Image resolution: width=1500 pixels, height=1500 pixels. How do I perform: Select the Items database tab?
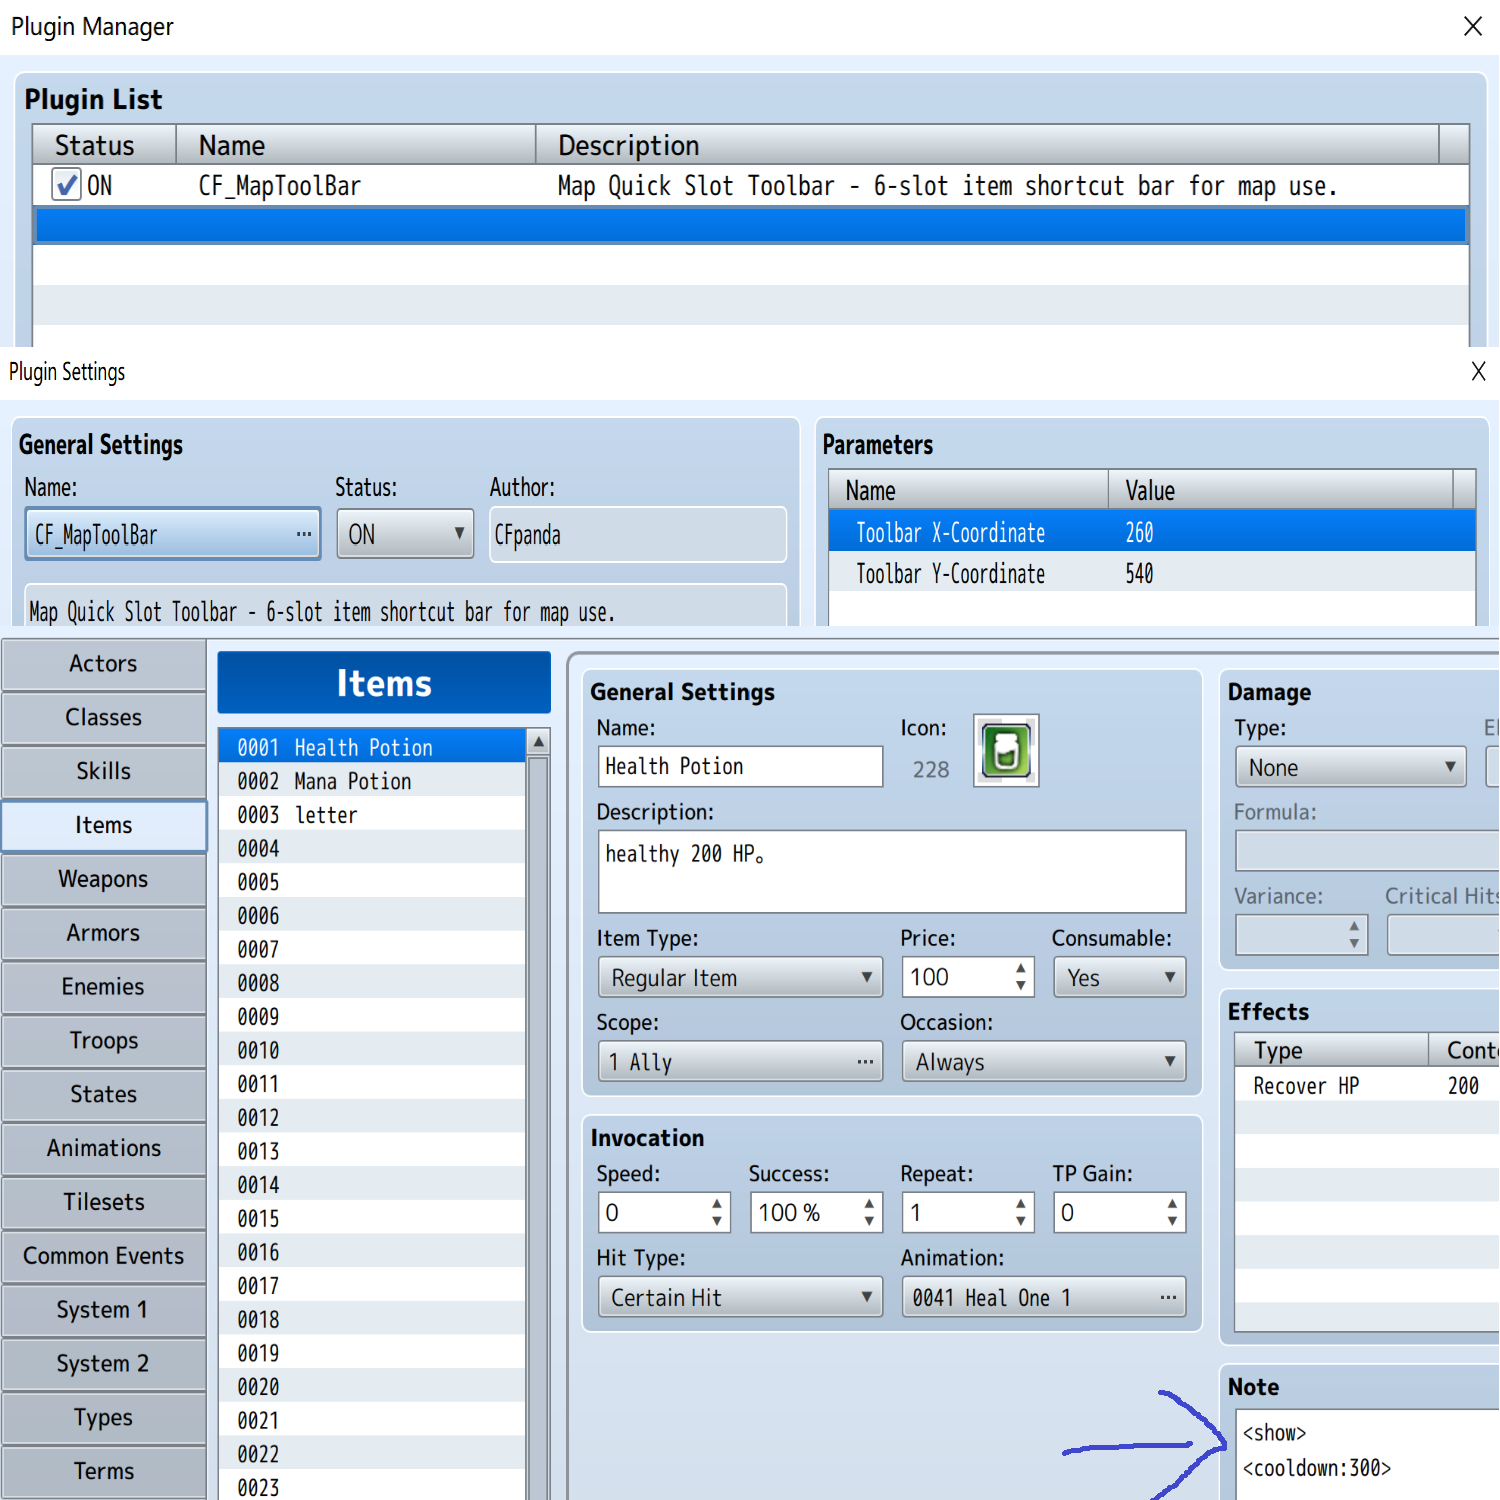click(103, 826)
